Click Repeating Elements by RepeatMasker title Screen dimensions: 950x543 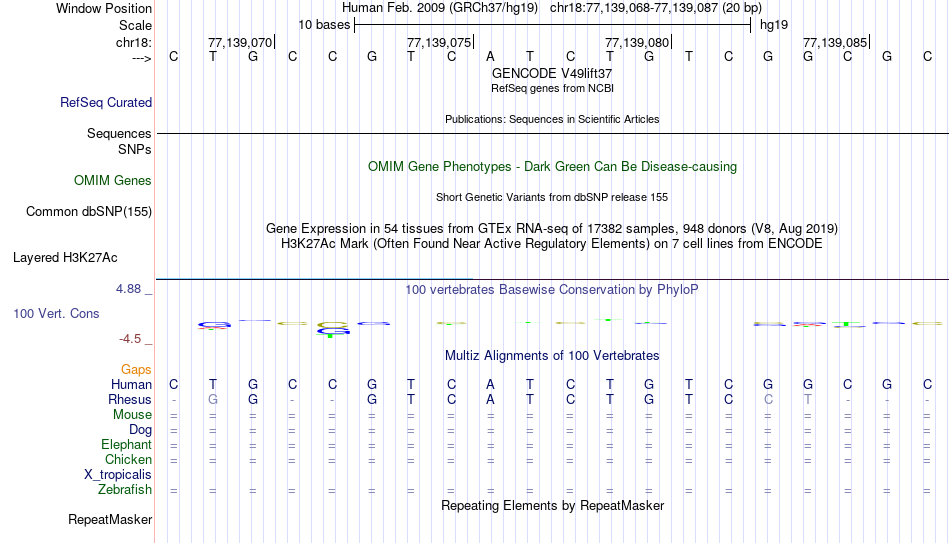point(552,505)
